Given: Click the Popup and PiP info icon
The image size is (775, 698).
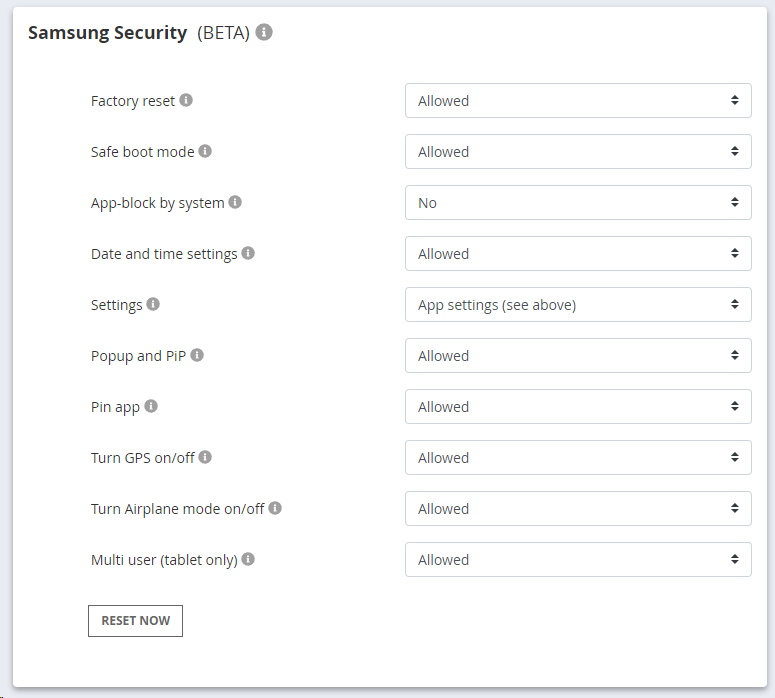Looking at the screenshot, I should 197,355.
